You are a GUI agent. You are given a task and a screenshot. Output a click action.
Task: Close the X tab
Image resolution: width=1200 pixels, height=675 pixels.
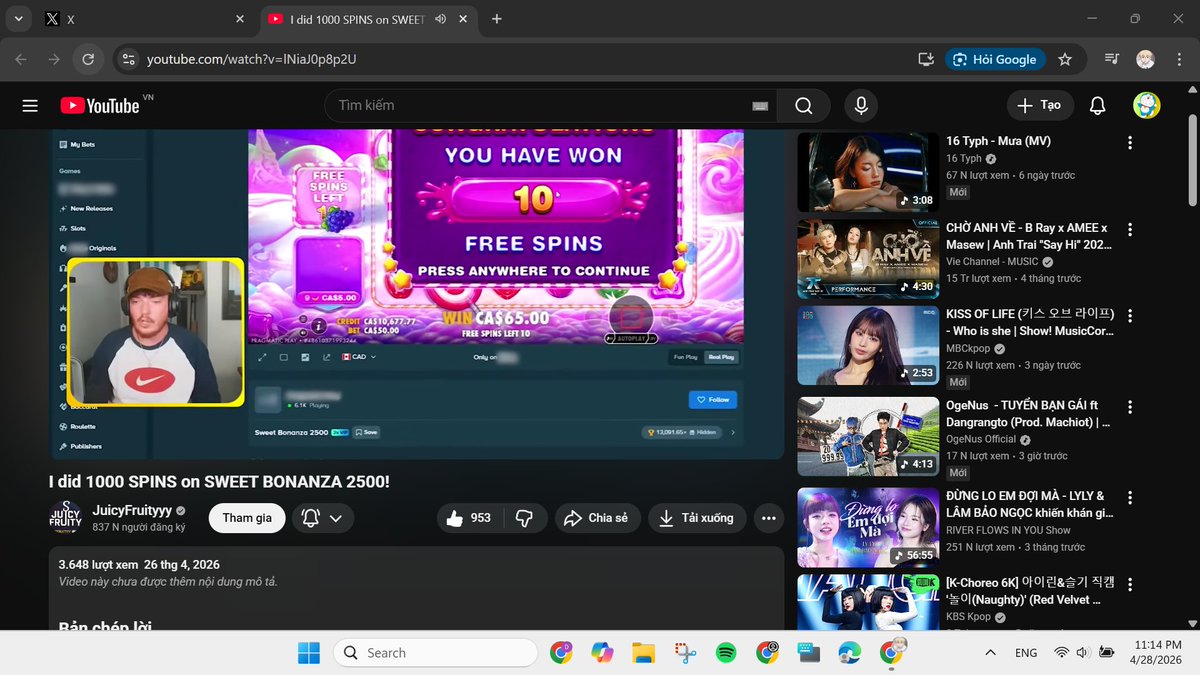tap(240, 19)
